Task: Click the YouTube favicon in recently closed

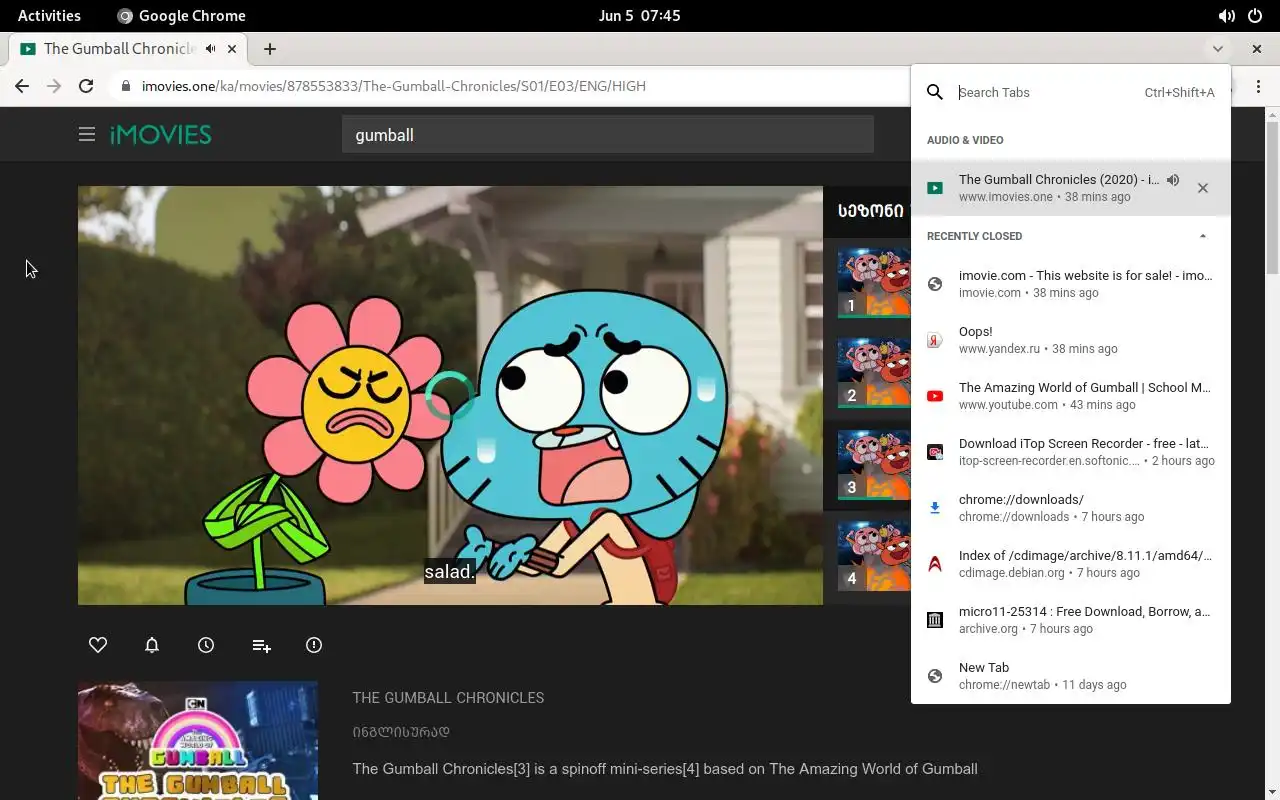Action: tap(935, 396)
